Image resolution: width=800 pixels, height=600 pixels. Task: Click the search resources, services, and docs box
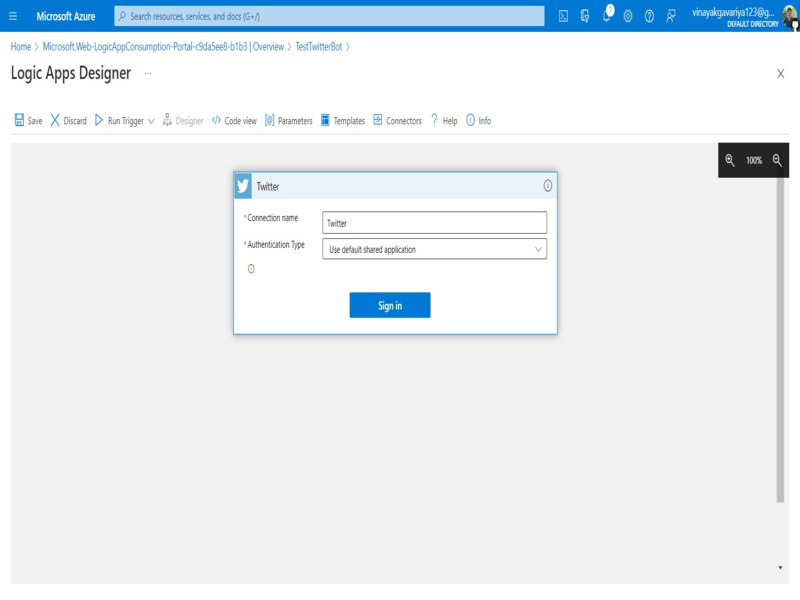pos(330,16)
